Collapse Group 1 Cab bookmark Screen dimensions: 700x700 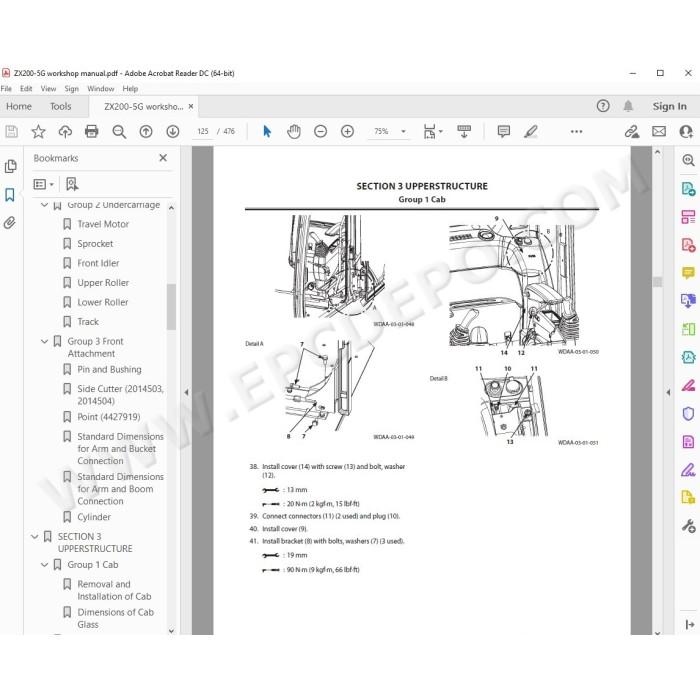click(x=44, y=565)
